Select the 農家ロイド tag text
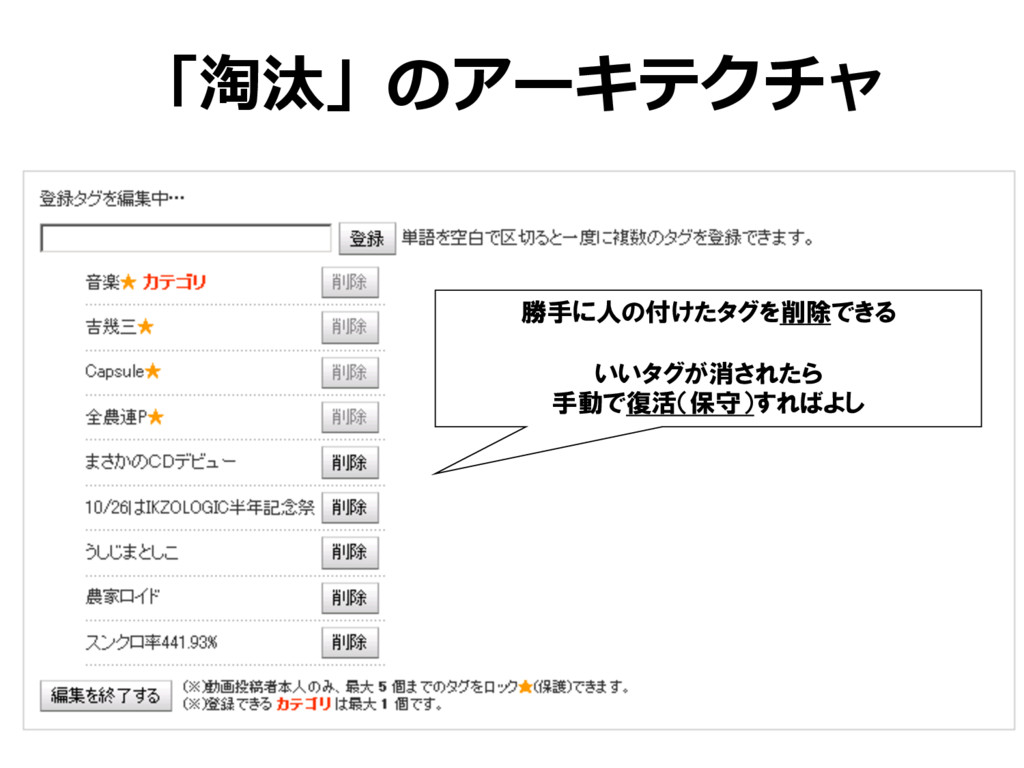Viewport: 1024px width, 768px height. coord(123,596)
